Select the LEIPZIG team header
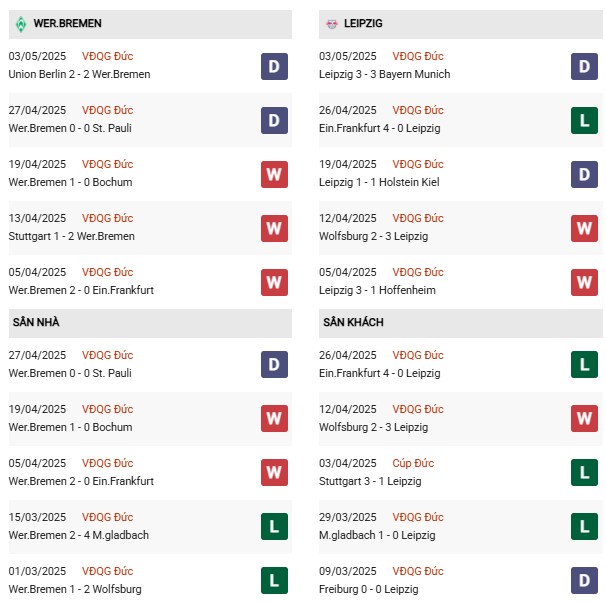Image resolution: width=606 pixels, height=602 pixels. pos(460,24)
